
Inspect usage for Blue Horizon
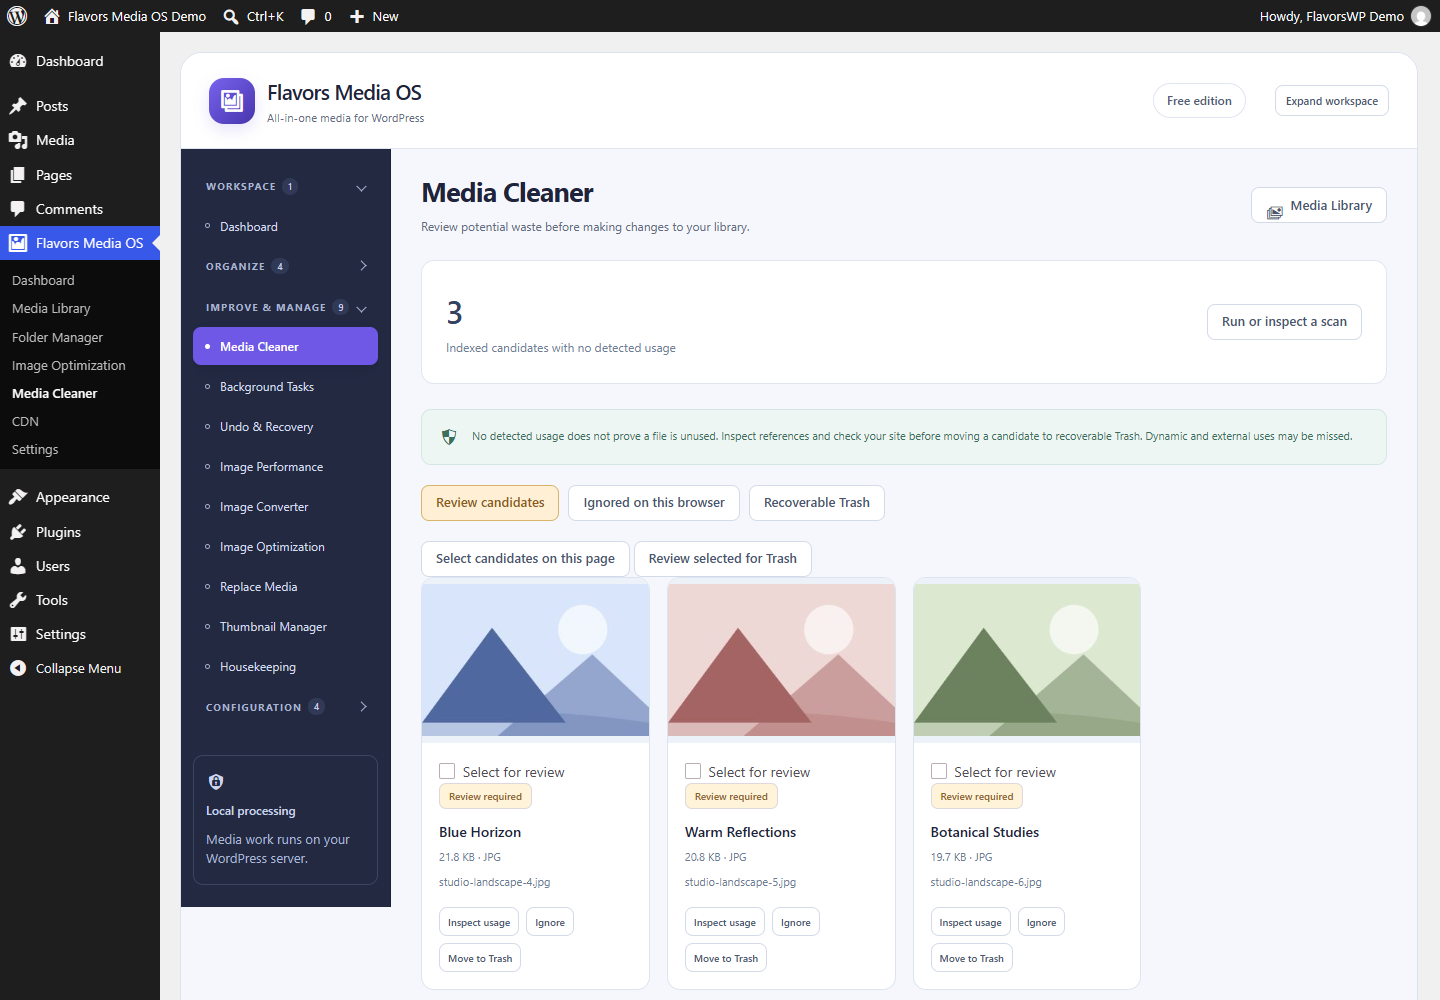click(479, 922)
